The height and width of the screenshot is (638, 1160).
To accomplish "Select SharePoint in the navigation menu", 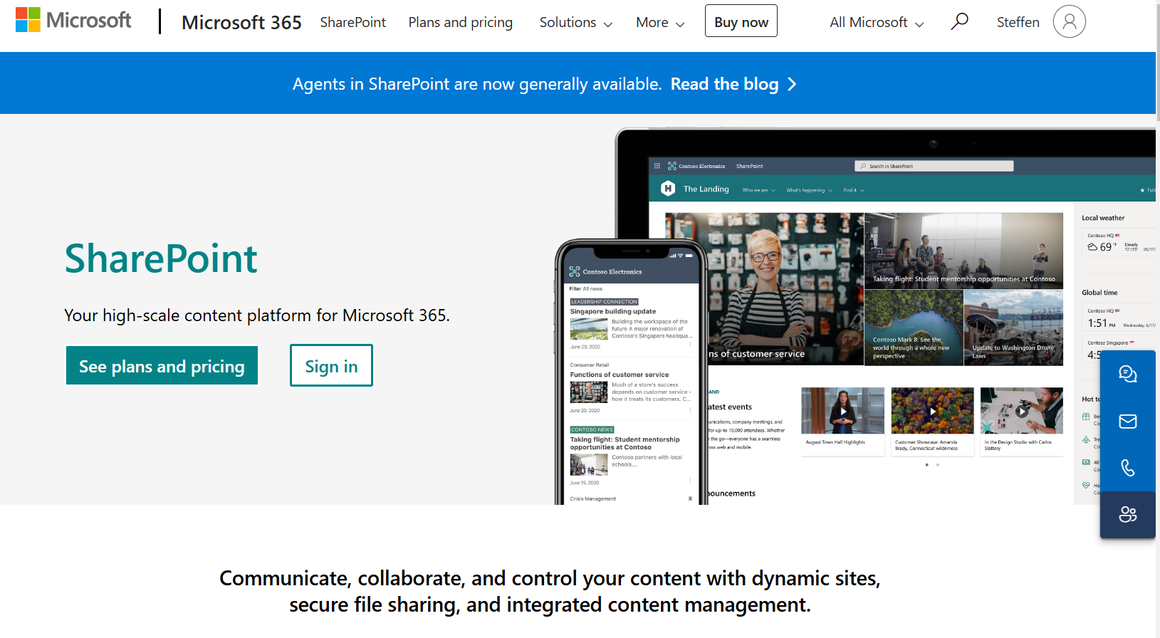I will (x=352, y=21).
